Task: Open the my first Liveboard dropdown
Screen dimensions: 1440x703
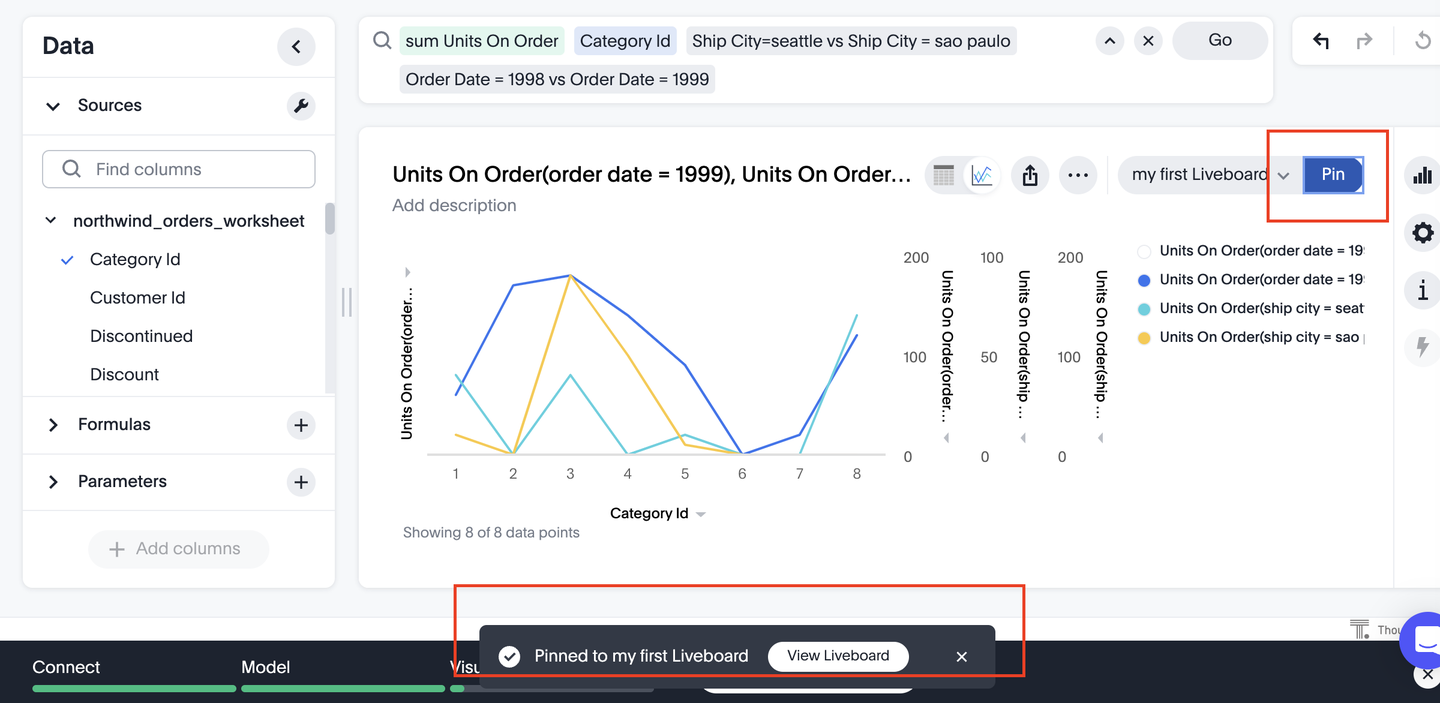Action: pyautogui.click(x=1283, y=176)
